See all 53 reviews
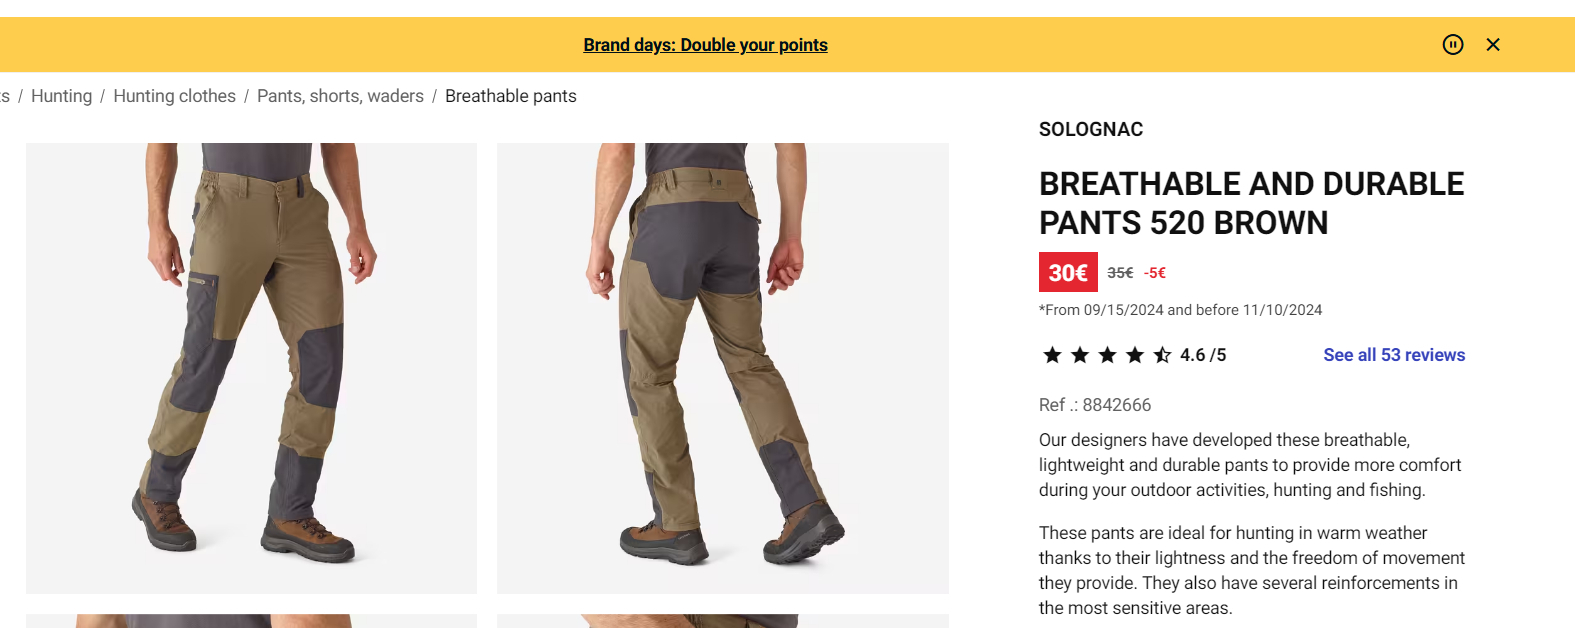This screenshot has height=628, width=1575. pos(1394,355)
